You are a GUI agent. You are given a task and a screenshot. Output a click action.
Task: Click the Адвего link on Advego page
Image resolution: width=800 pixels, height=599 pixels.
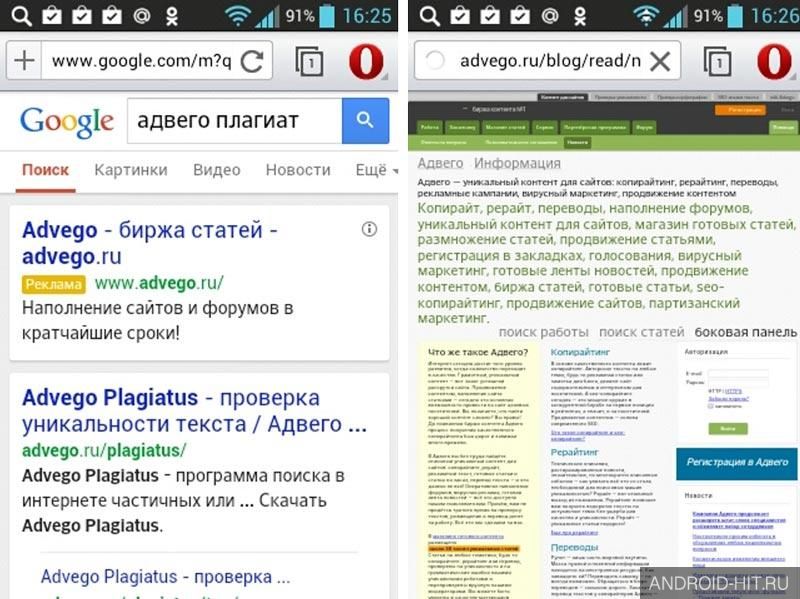440,163
